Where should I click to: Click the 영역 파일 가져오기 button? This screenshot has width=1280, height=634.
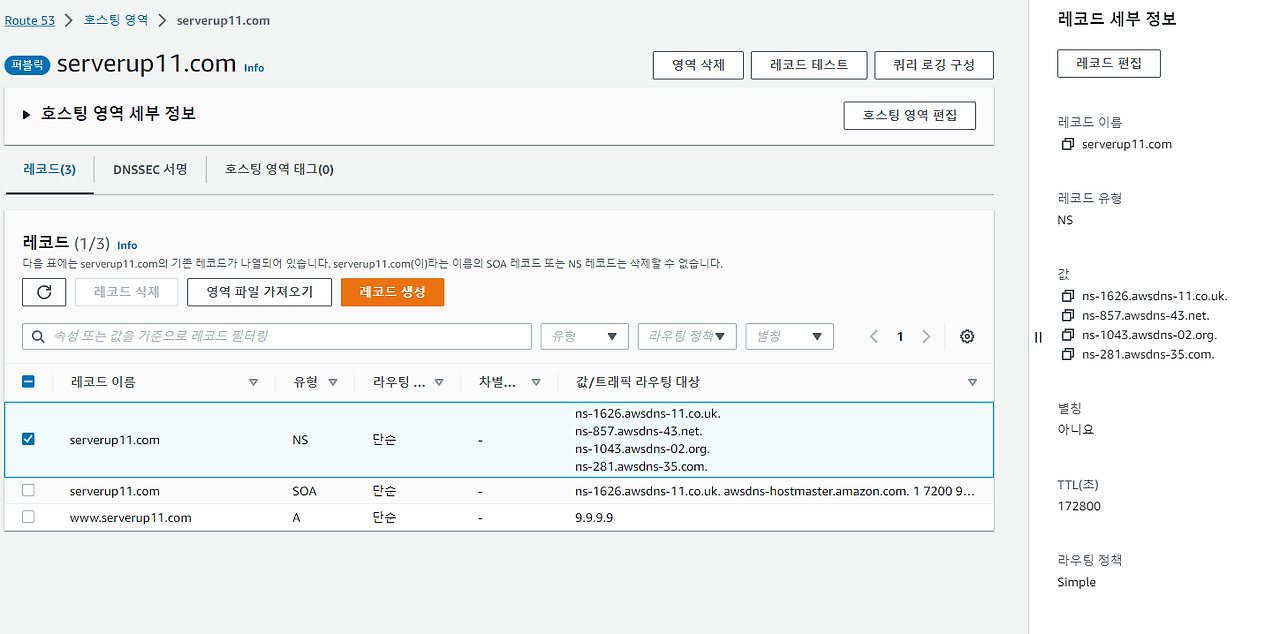click(260, 292)
